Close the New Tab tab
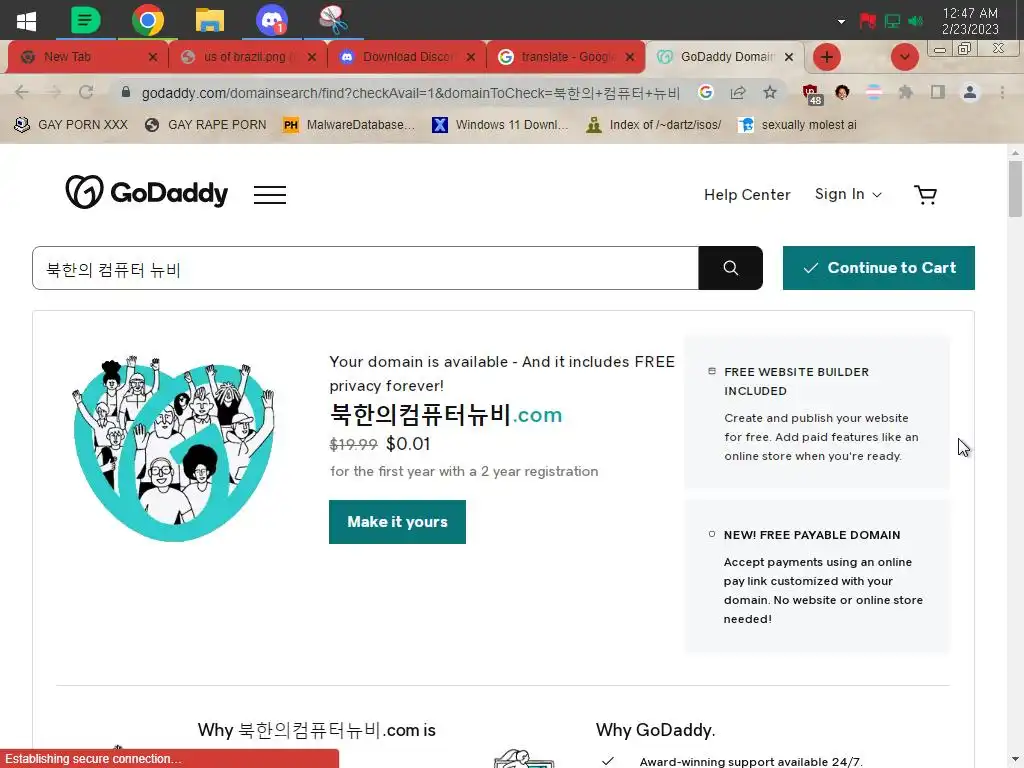1024x768 pixels. (x=153, y=57)
